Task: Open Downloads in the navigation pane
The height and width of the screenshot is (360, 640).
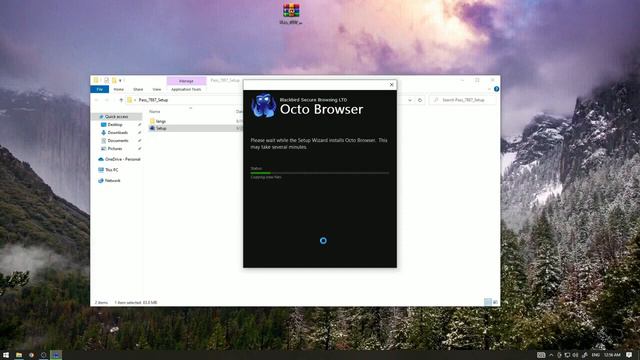Action: [117, 133]
